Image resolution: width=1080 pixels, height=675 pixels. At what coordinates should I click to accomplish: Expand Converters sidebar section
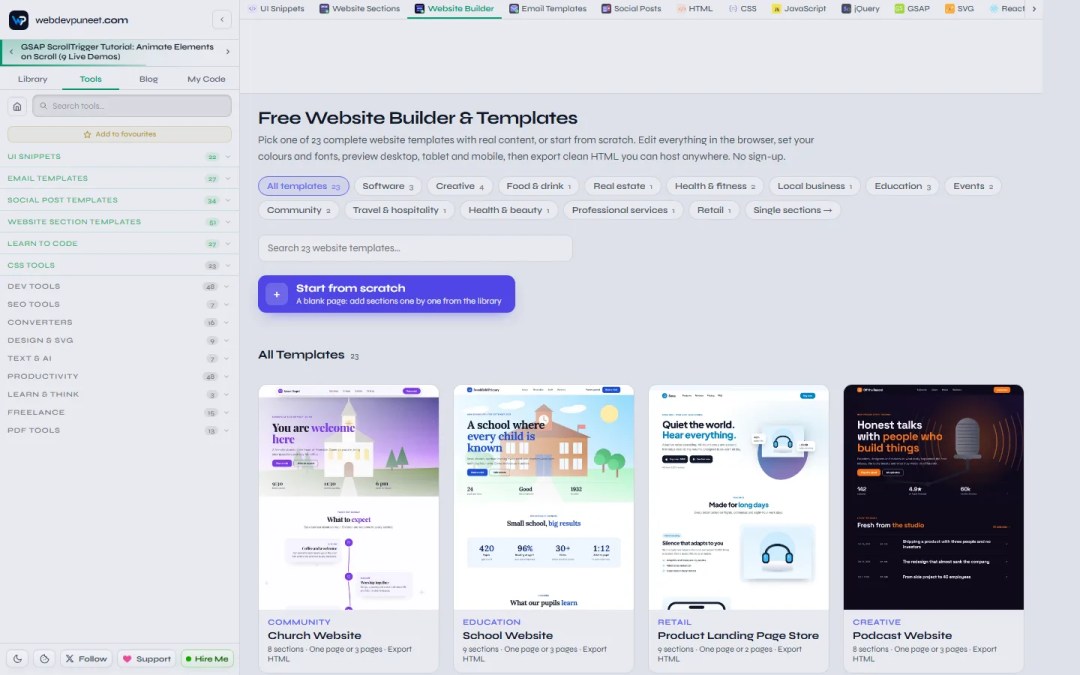click(119, 322)
